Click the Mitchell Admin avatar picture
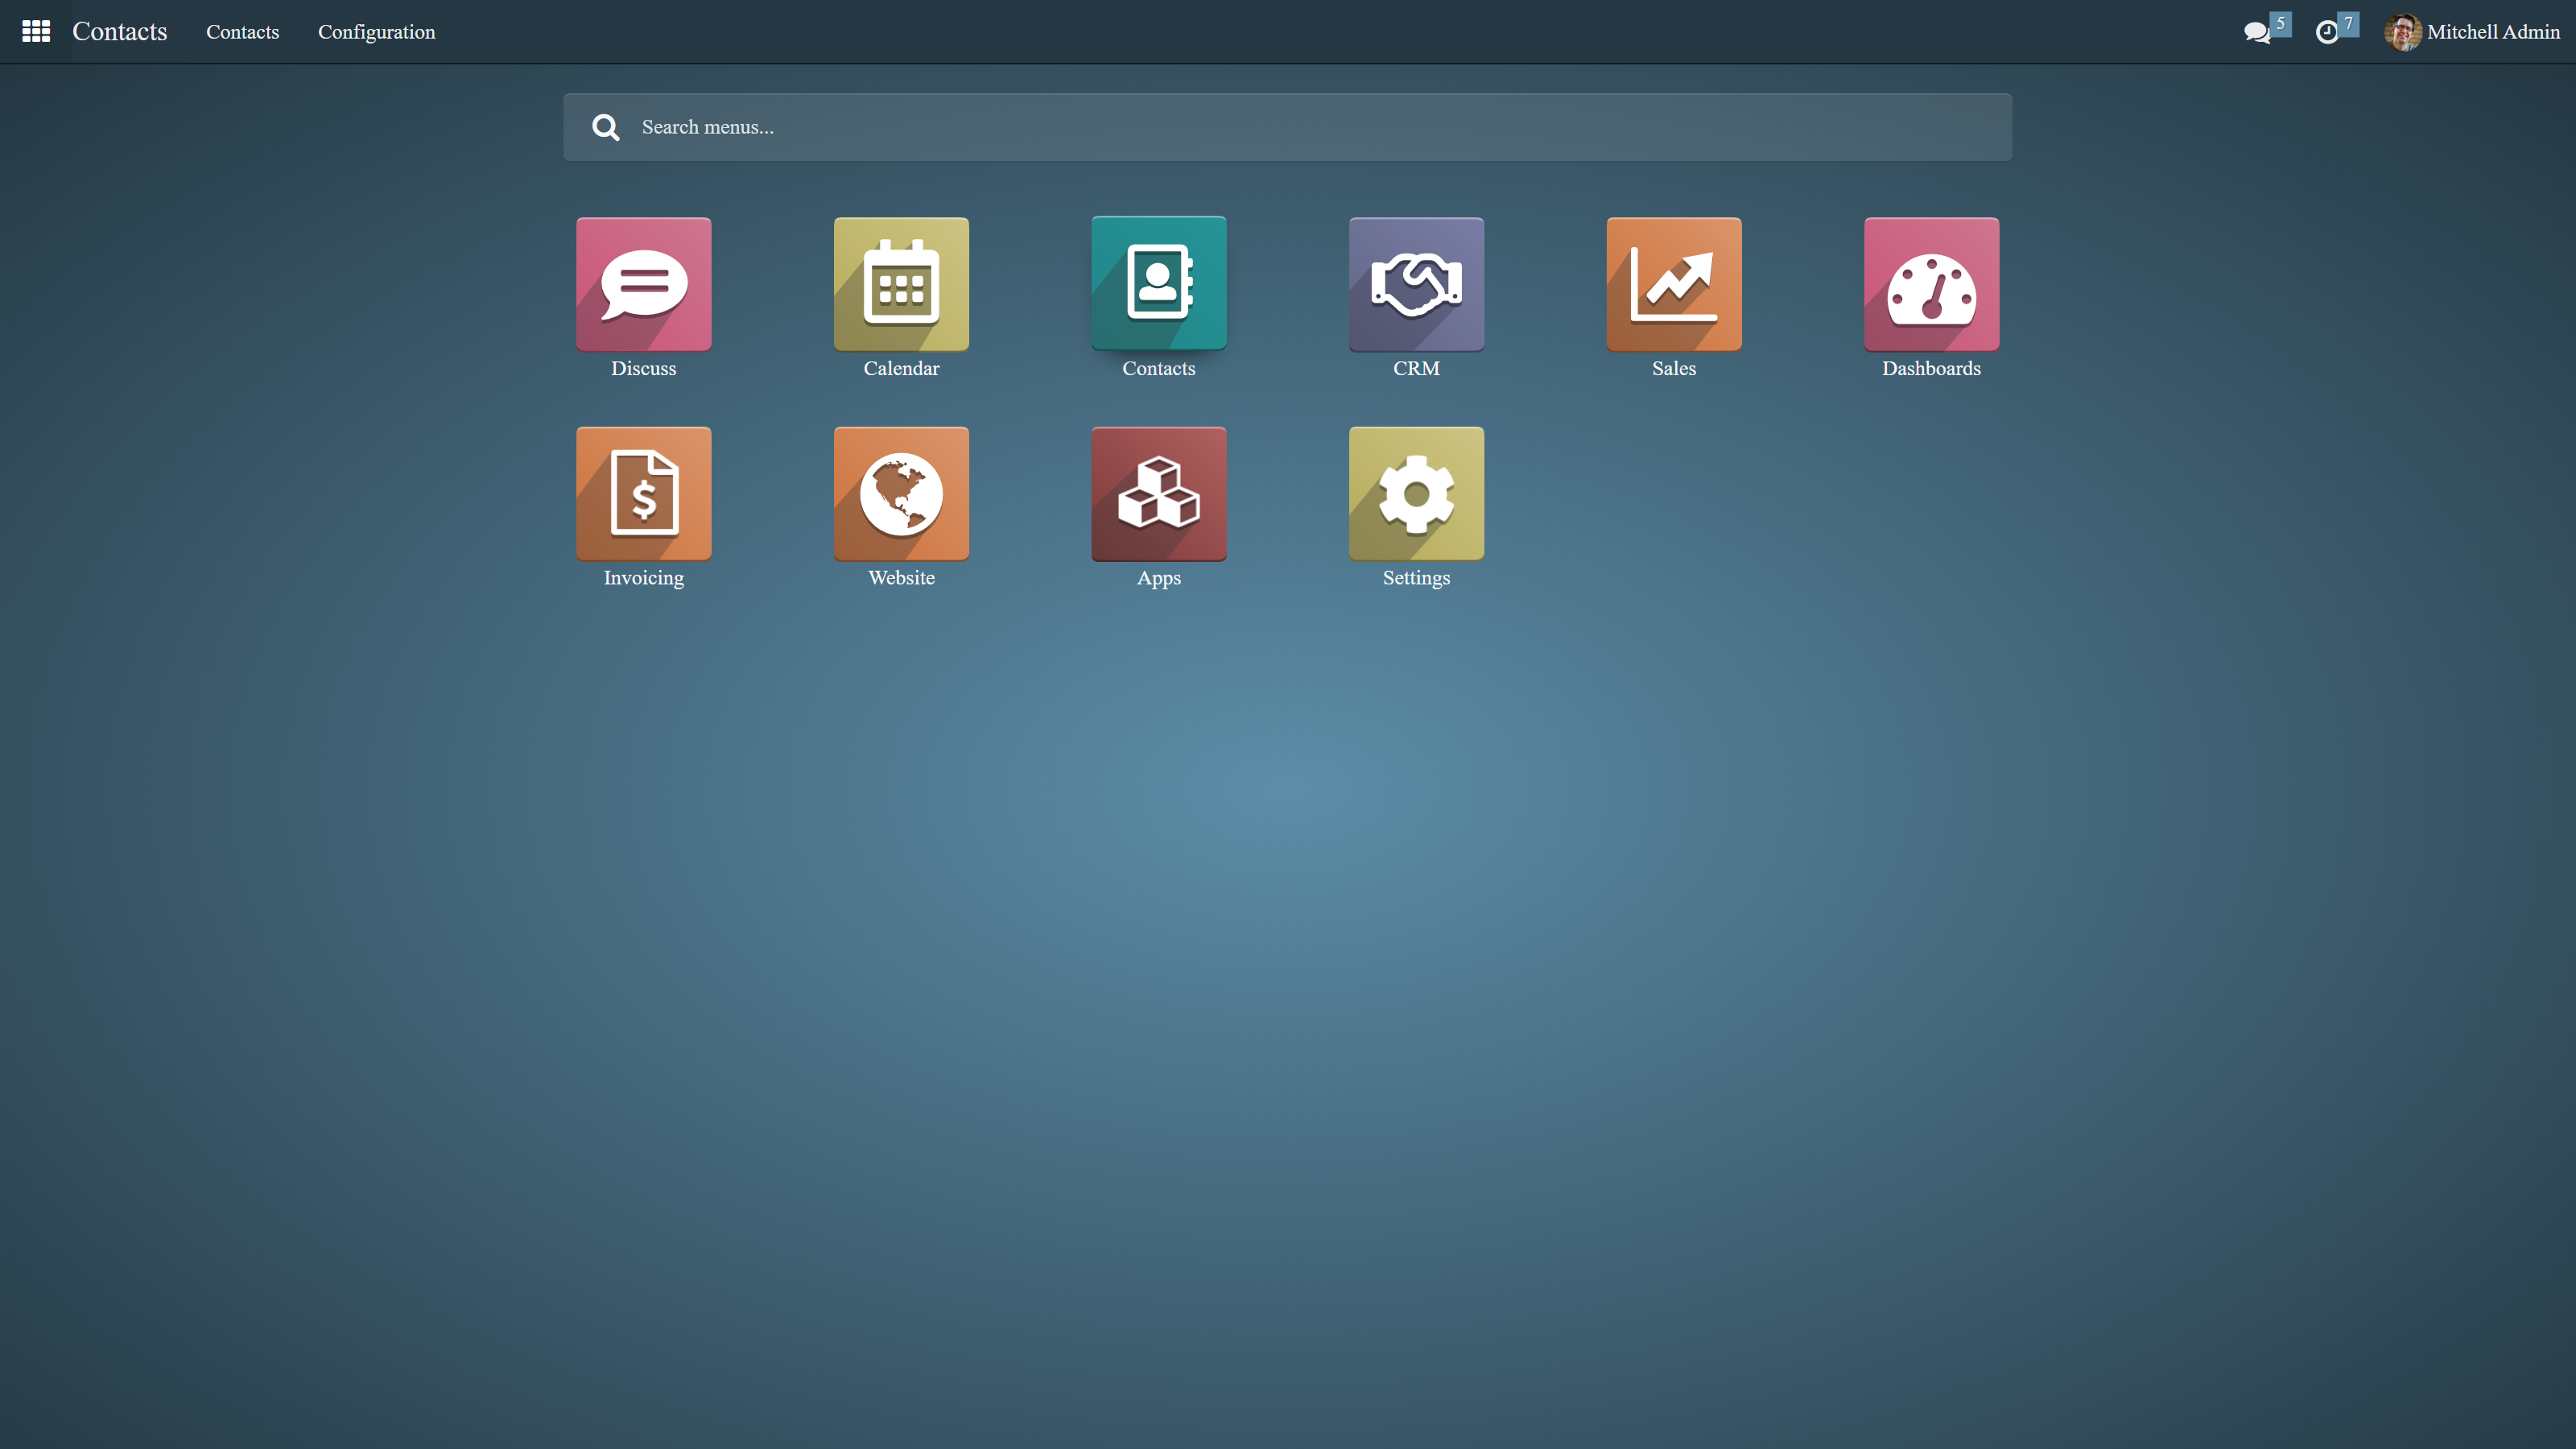 (2402, 32)
